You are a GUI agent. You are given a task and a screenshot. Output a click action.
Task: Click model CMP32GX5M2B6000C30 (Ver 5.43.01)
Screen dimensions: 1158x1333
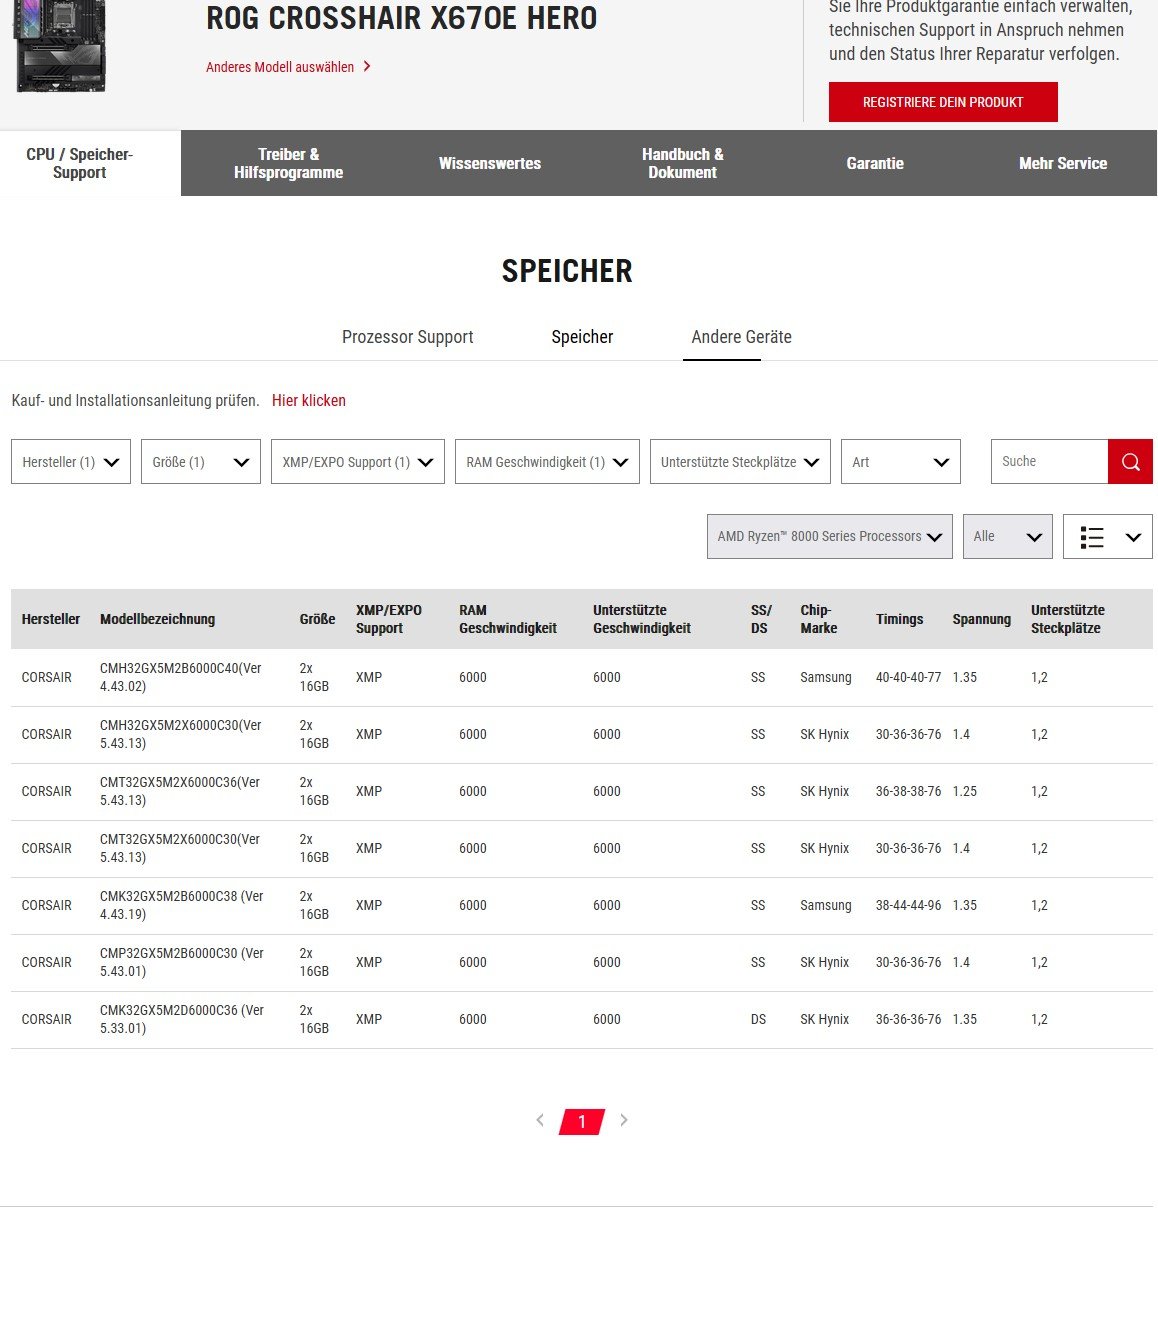(x=182, y=962)
